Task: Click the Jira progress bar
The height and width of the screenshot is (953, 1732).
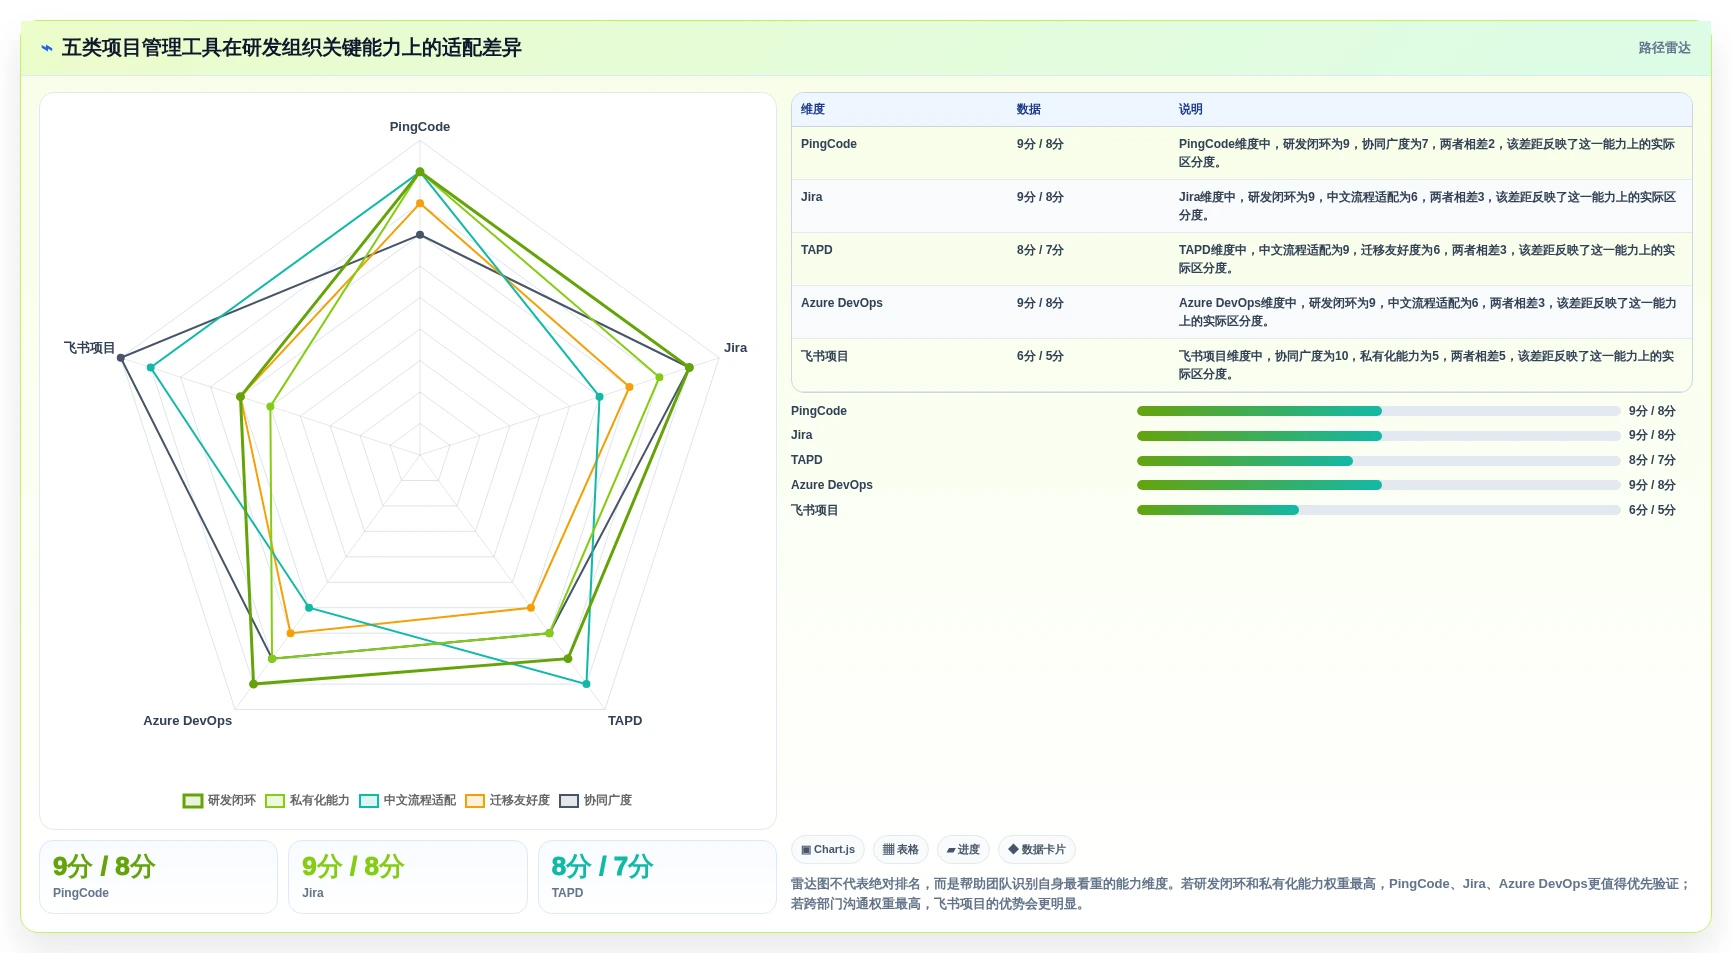Action: click(x=1378, y=436)
